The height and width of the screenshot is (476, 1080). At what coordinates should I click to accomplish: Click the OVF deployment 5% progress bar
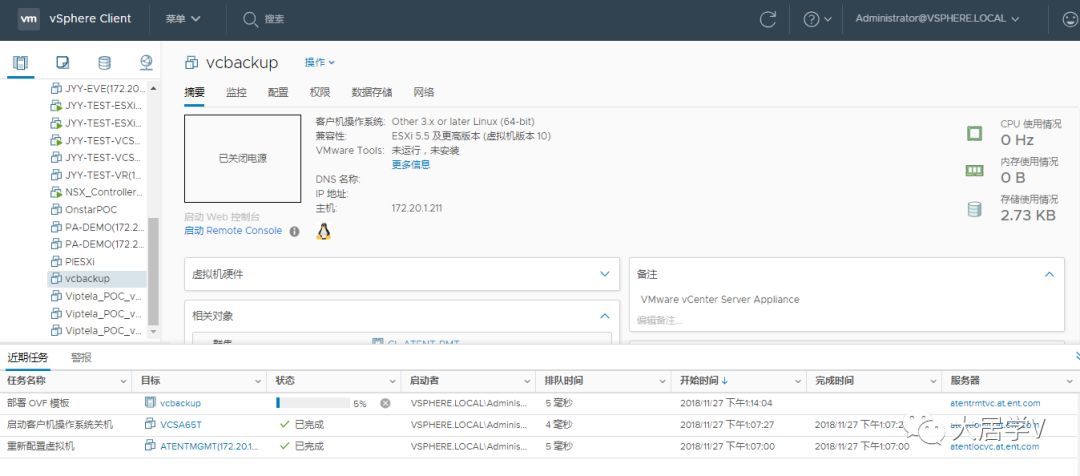[313, 403]
